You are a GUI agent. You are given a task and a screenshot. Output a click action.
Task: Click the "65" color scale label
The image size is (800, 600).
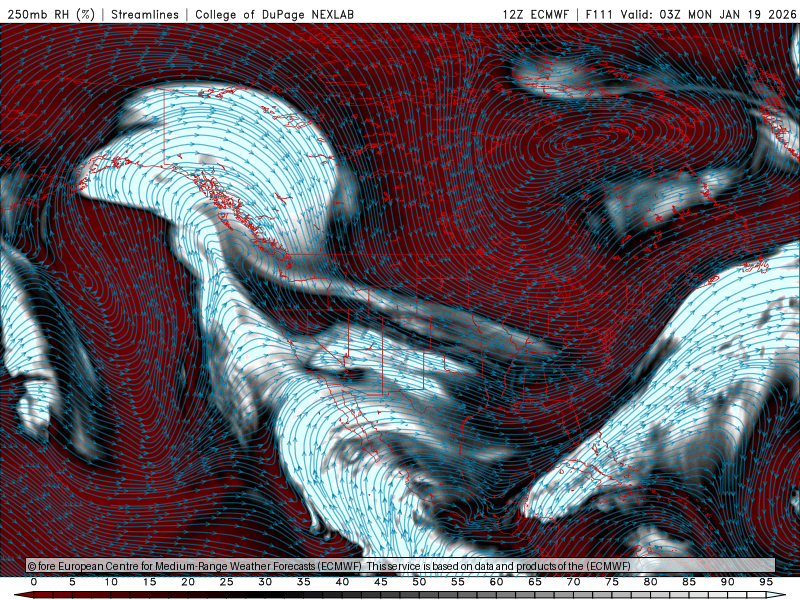tap(535, 582)
